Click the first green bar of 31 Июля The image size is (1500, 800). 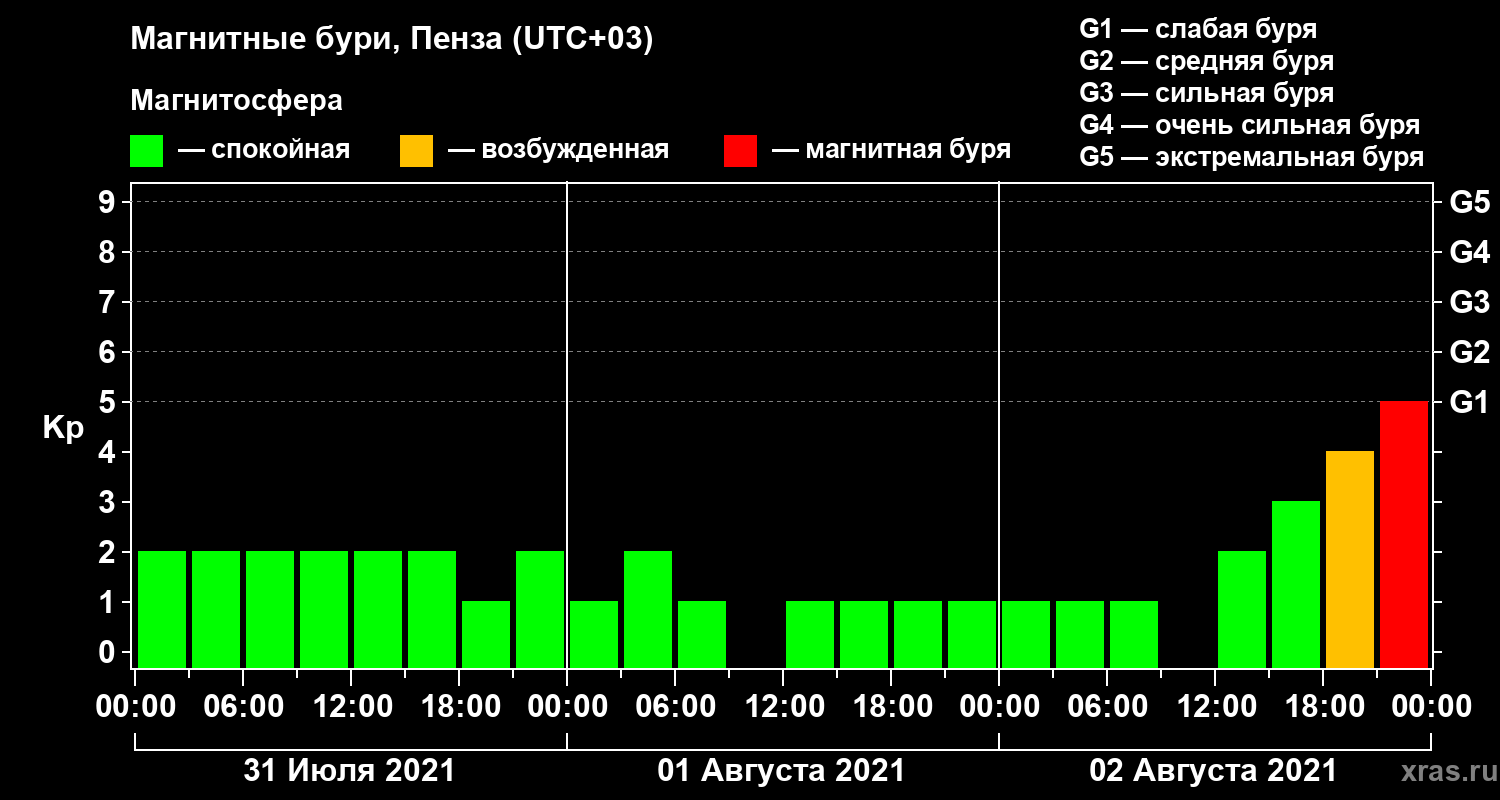162,609
